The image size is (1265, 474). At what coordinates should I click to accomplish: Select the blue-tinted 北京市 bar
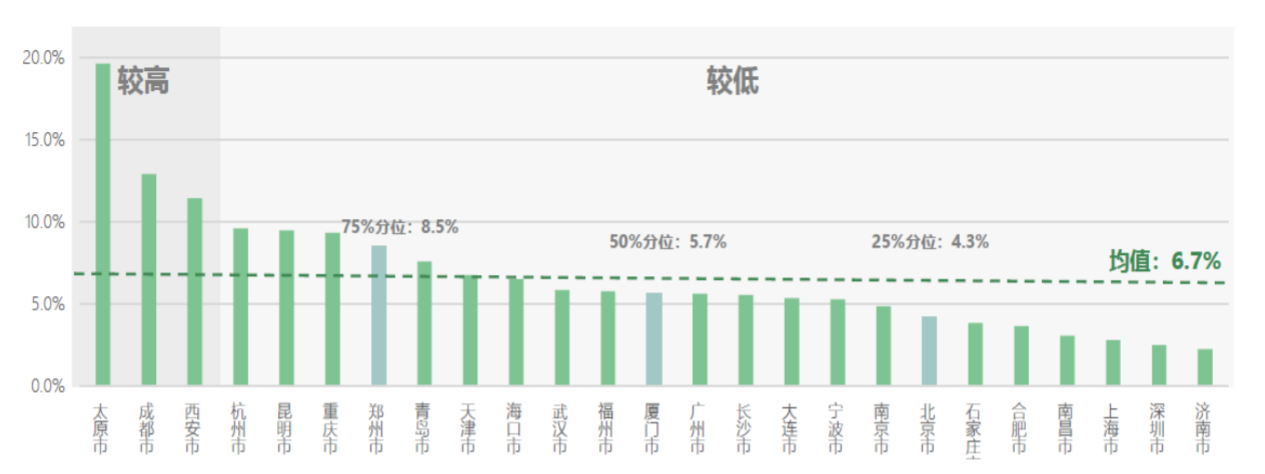(929, 350)
